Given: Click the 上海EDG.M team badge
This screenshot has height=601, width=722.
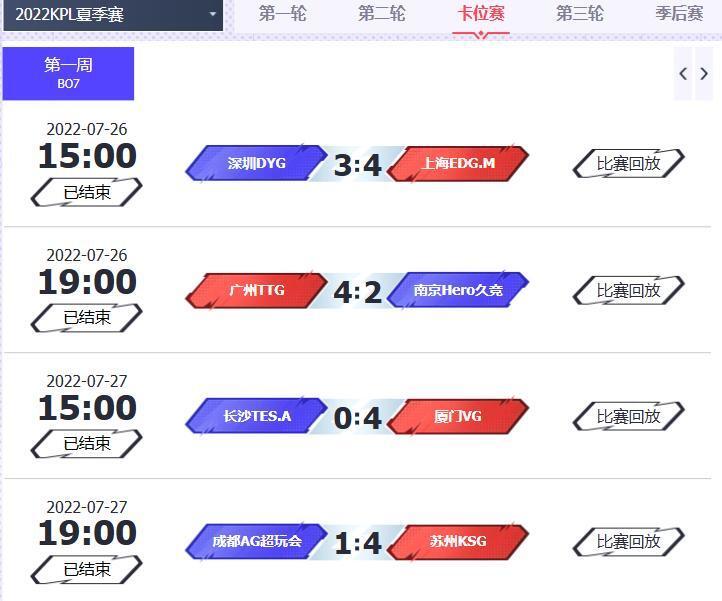Looking at the screenshot, I should (458, 163).
